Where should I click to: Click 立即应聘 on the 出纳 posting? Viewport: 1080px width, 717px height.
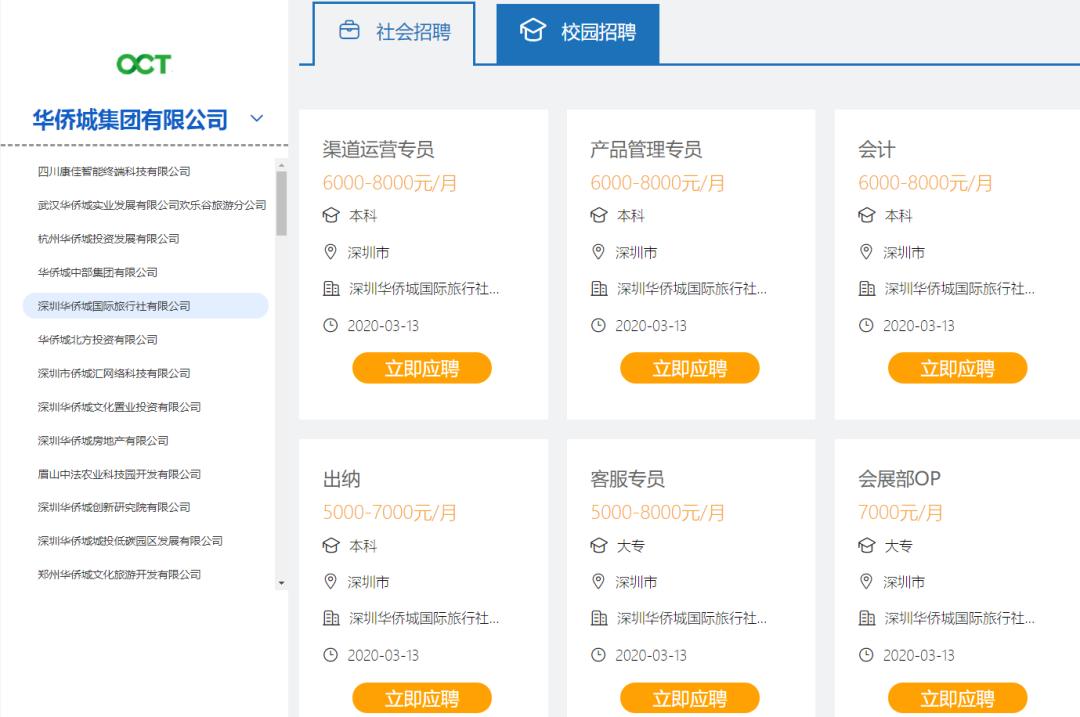421,697
